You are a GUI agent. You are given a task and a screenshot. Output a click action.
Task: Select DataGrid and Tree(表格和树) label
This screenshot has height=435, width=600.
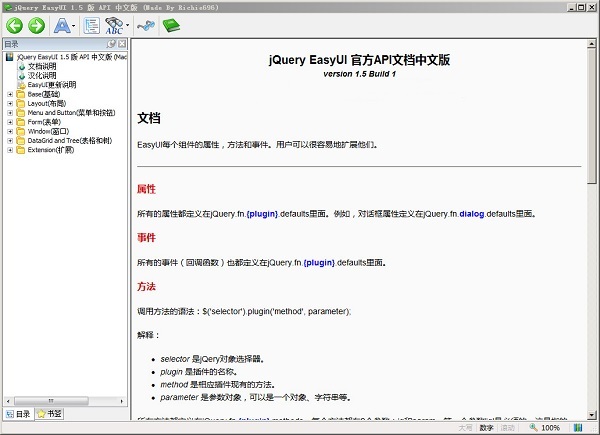[70, 140]
